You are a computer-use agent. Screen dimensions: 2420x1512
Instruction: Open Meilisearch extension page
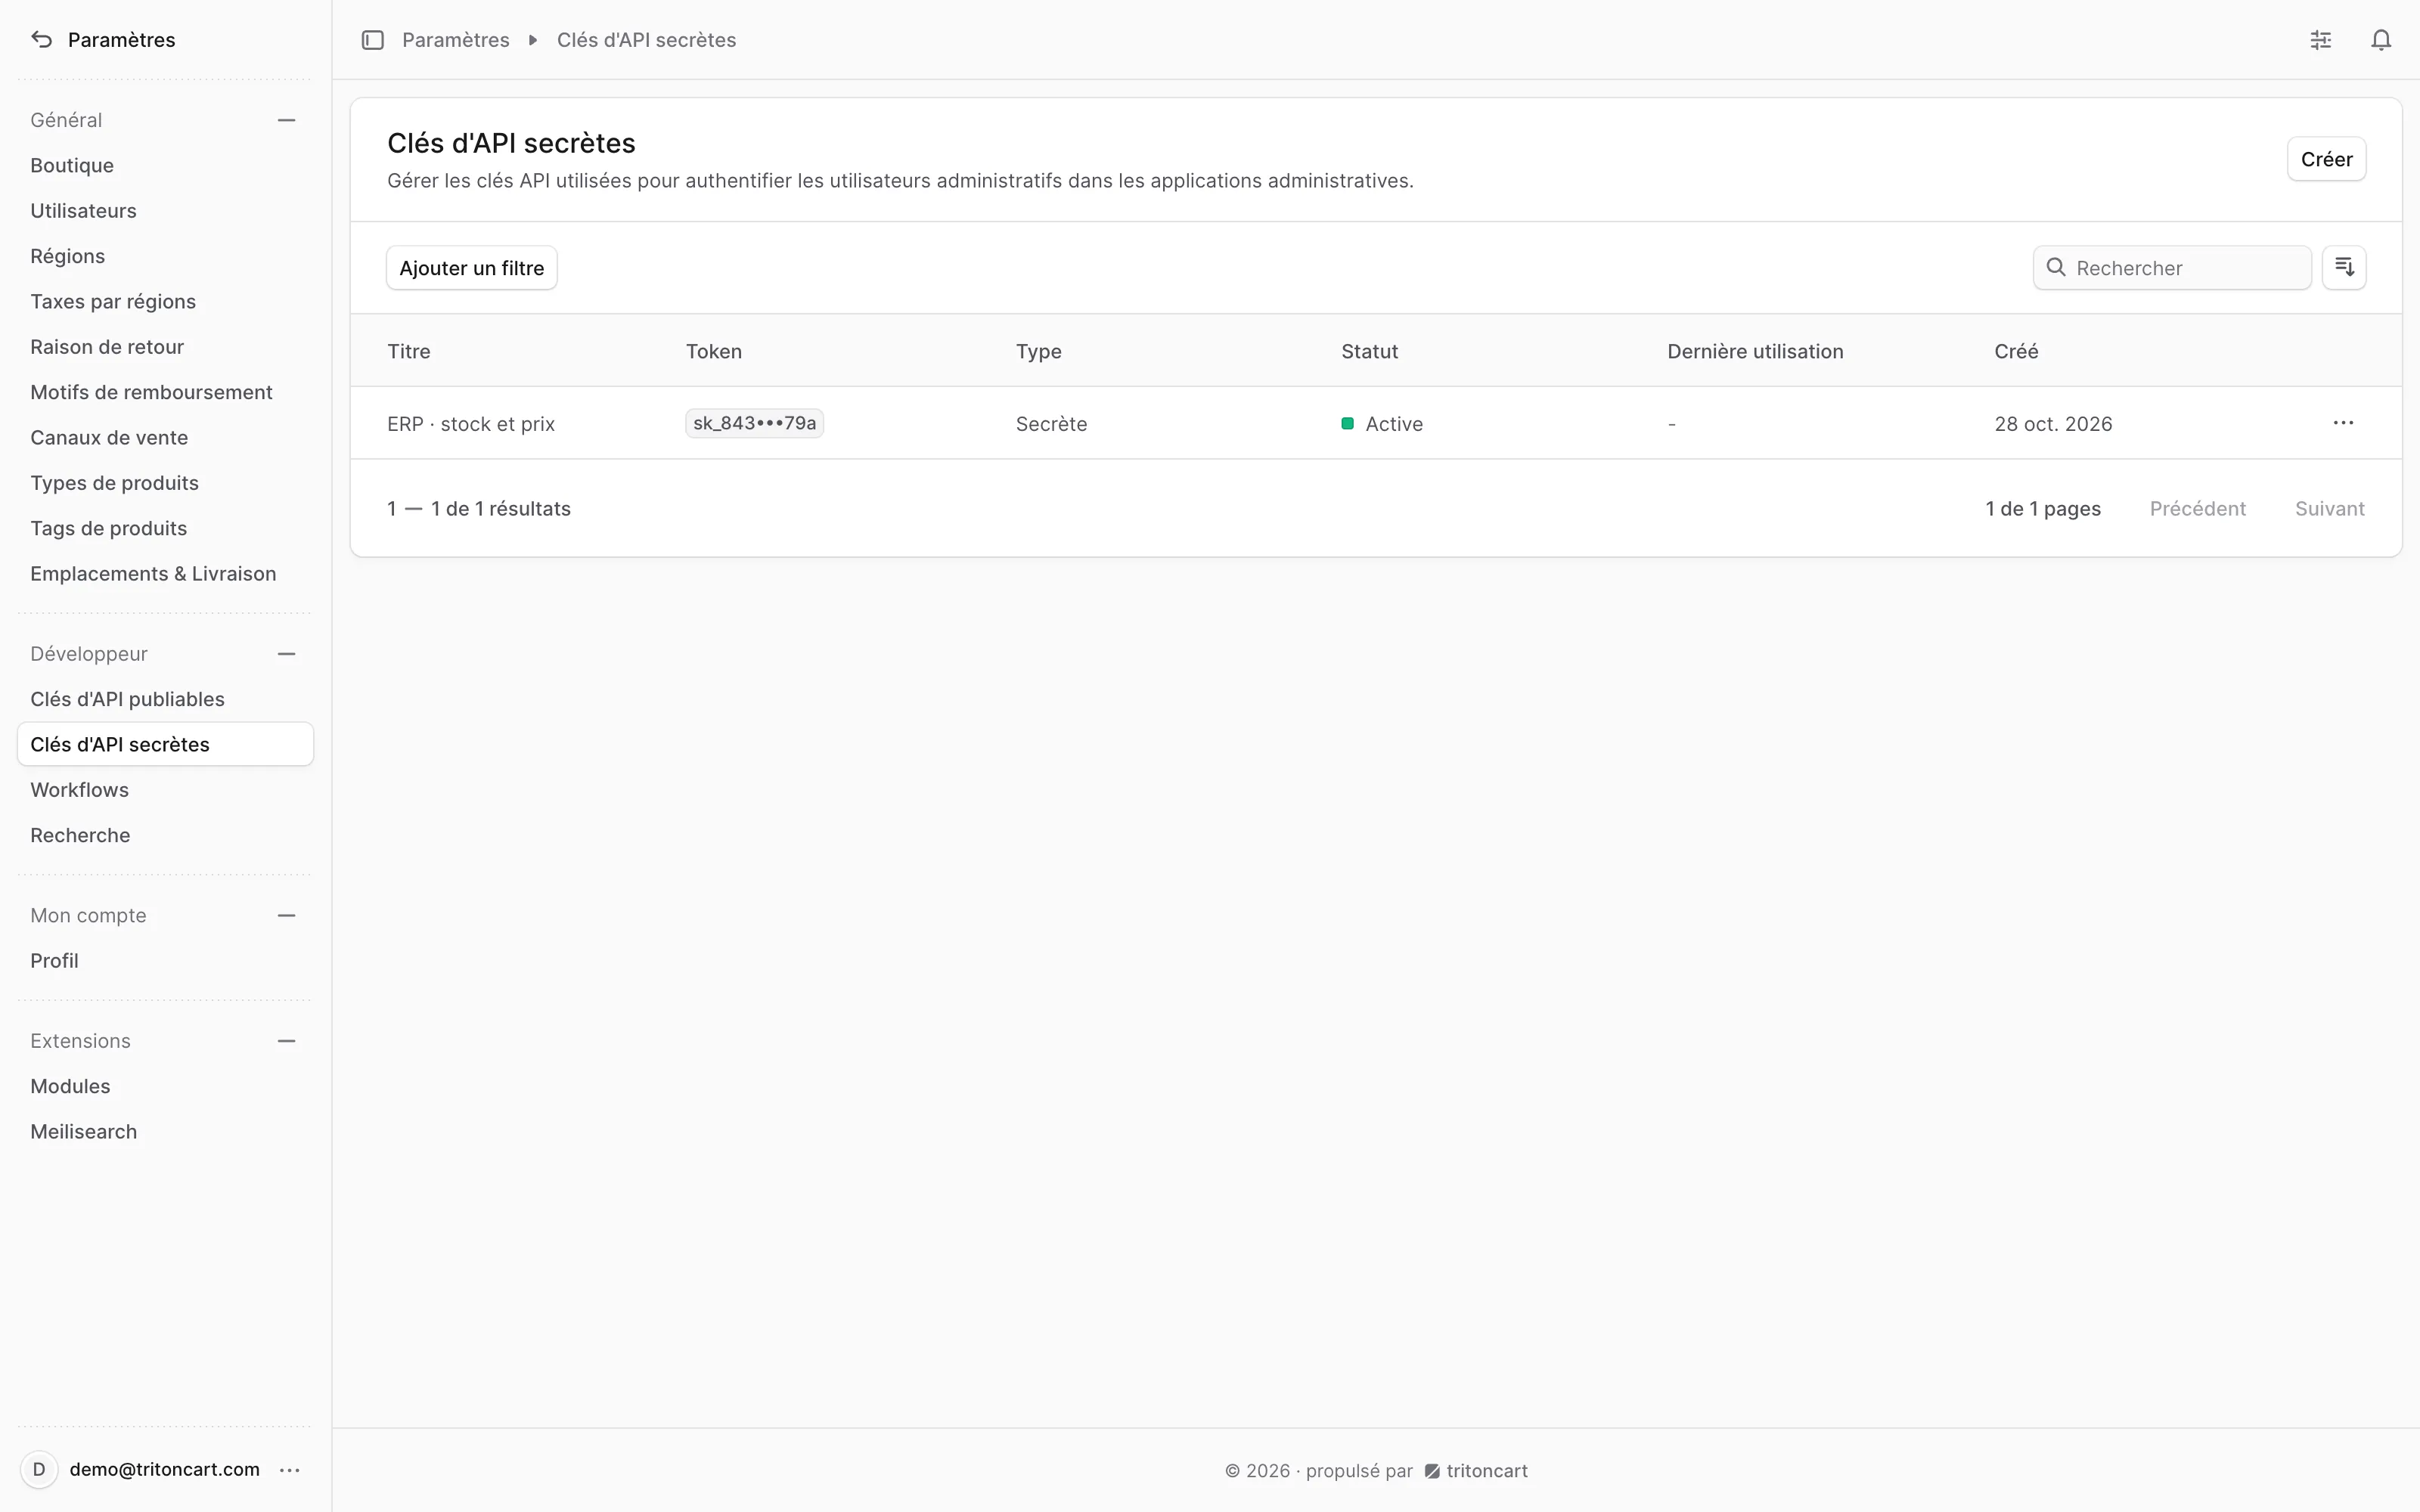coord(165,1131)
